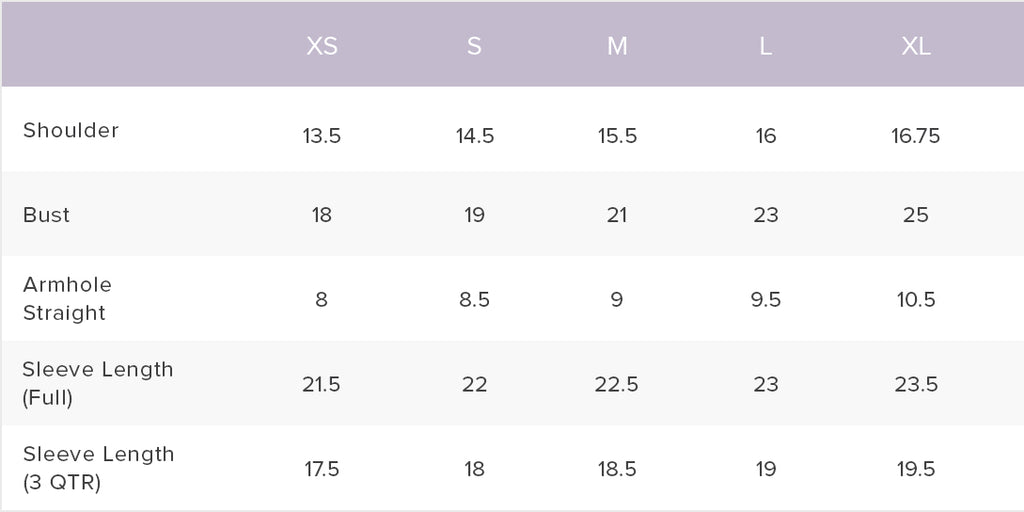
Task: Select the Sleeve Length (Full) label
Action: [x=98, y=383]
